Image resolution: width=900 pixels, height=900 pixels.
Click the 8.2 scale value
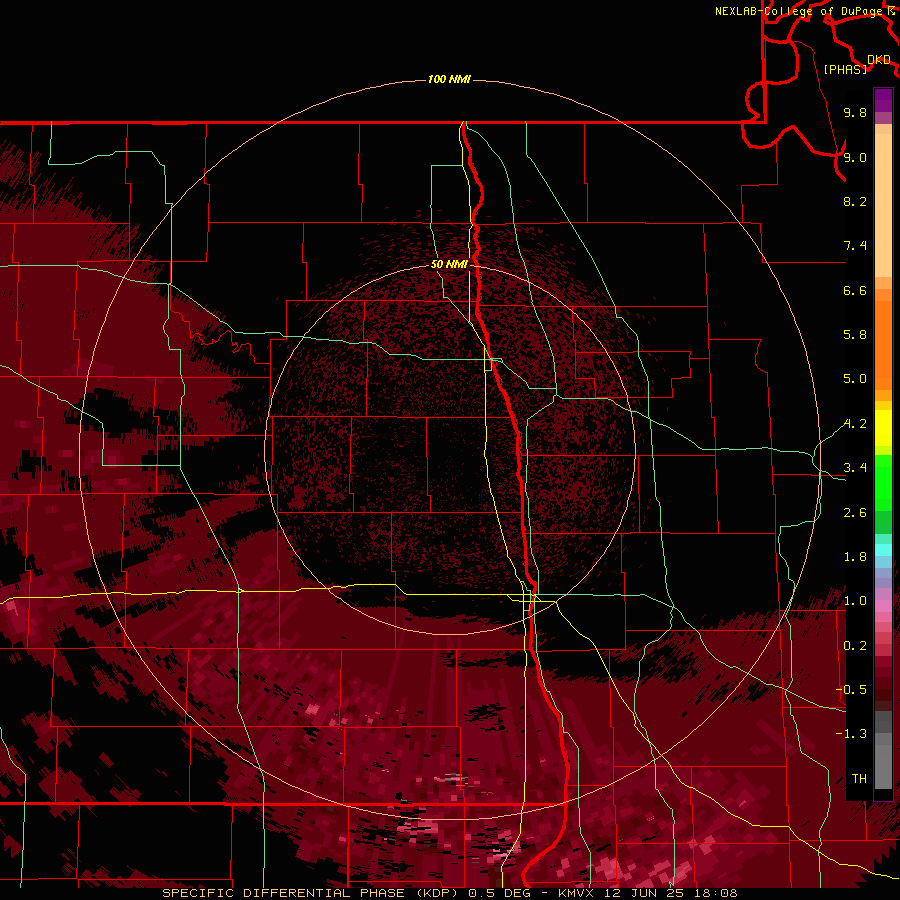coord(855,201)
